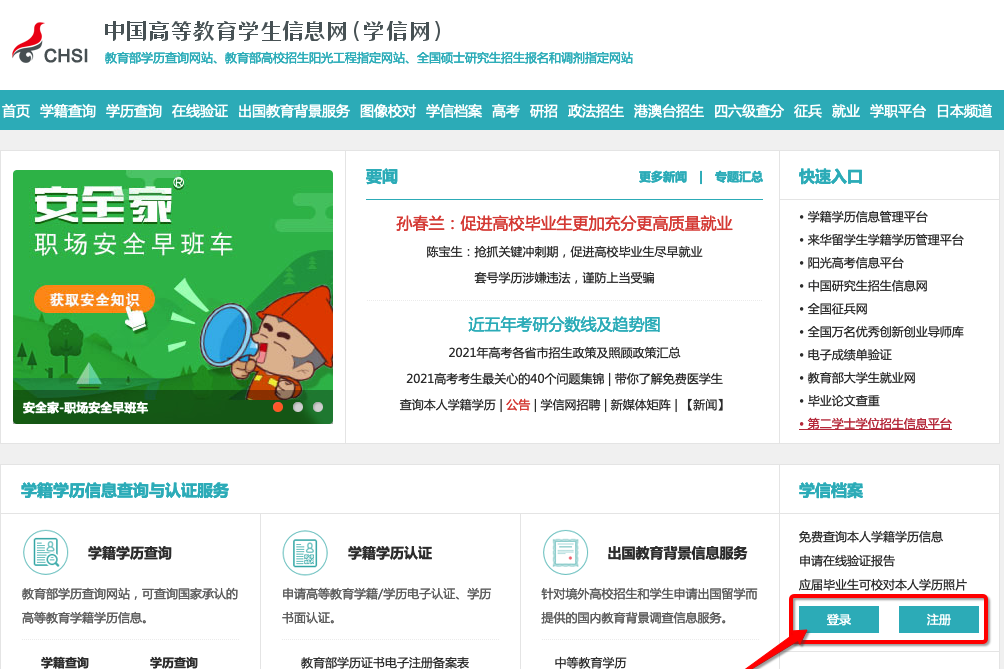
Task: Open 全国万名优秀创新创业导师库 link
Action: tap(885, 332)
